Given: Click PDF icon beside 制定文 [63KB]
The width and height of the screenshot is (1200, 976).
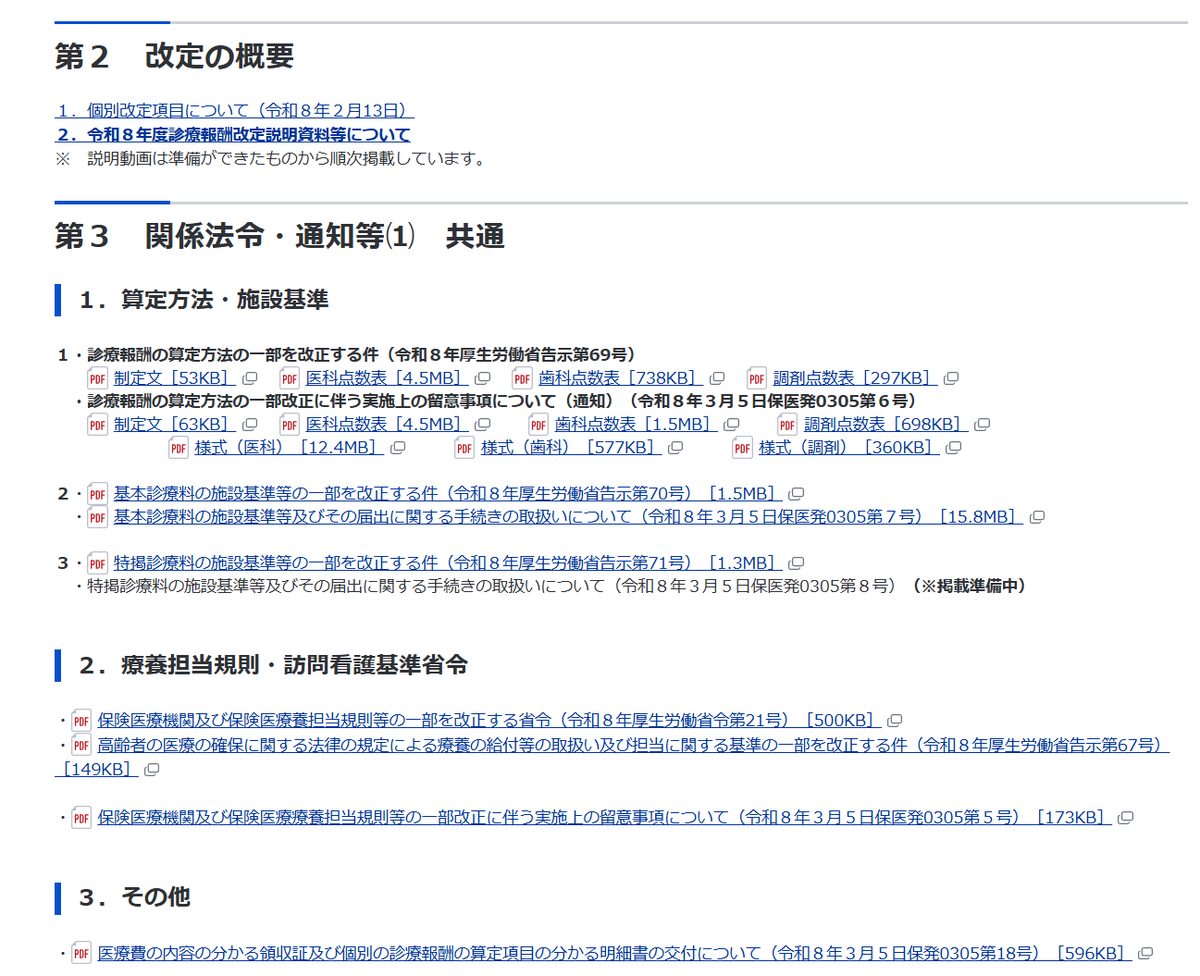Looking at the screenshot, I should coord(97,424).
